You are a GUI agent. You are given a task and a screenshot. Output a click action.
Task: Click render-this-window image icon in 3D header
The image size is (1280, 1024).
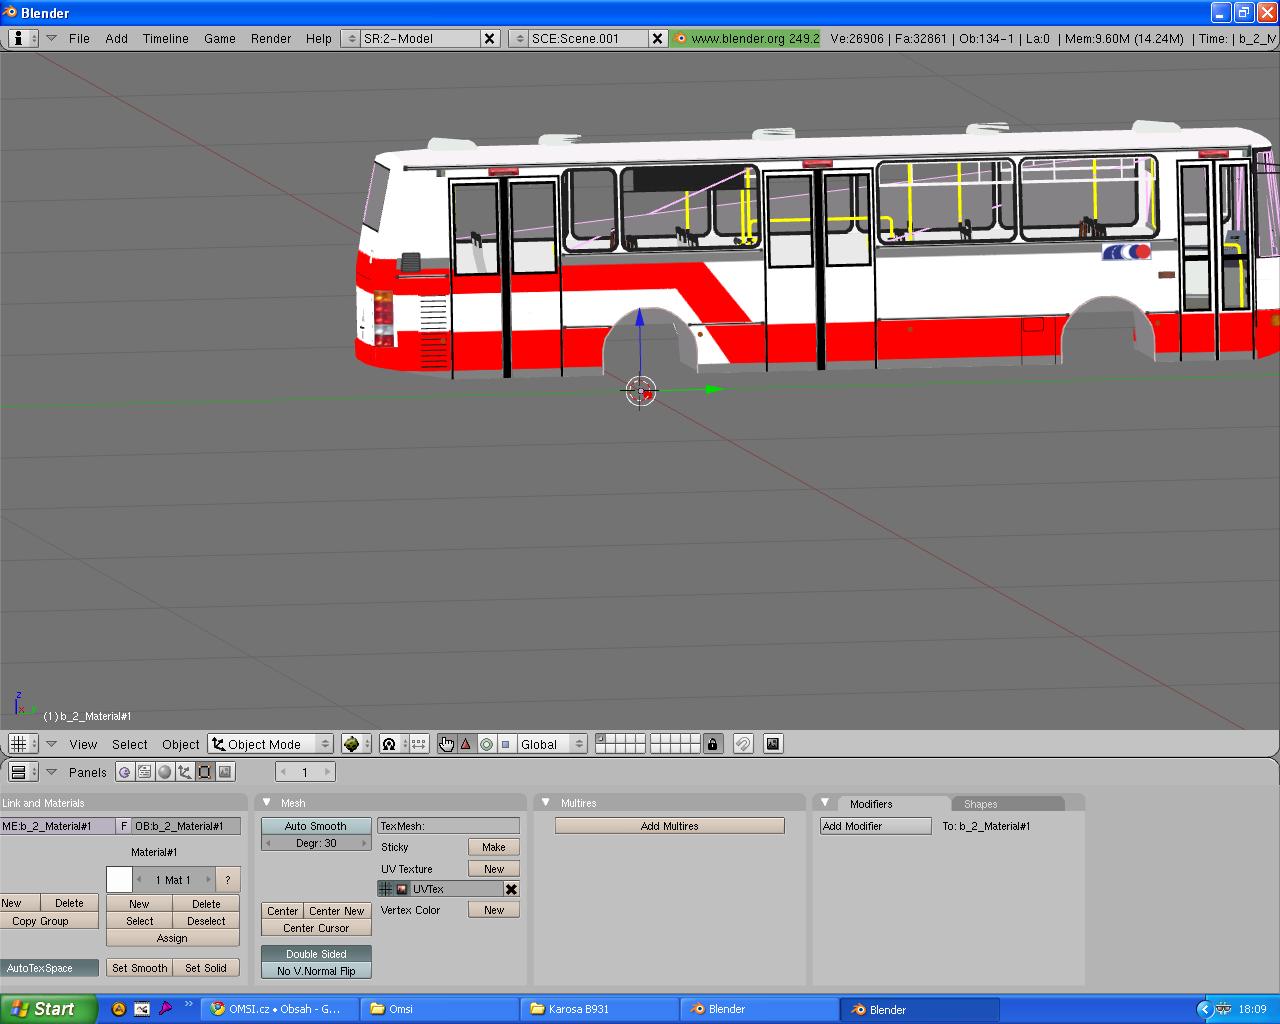tap(772, 744)
